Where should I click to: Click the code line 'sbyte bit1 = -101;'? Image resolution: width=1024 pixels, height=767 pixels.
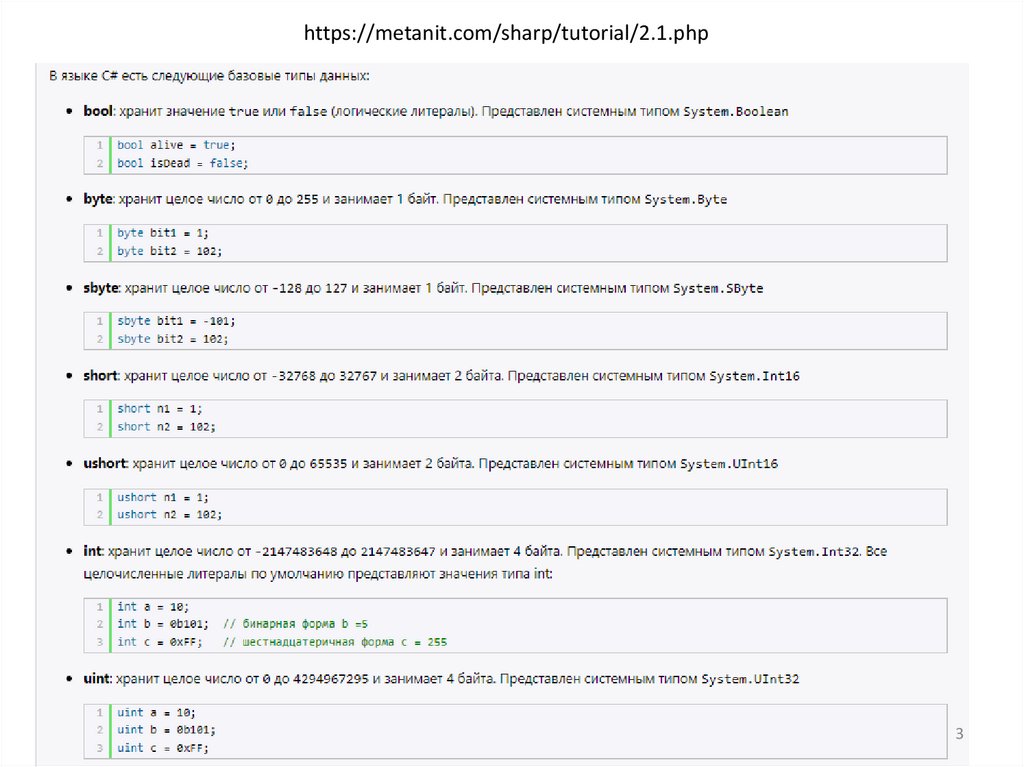[176, 321]
